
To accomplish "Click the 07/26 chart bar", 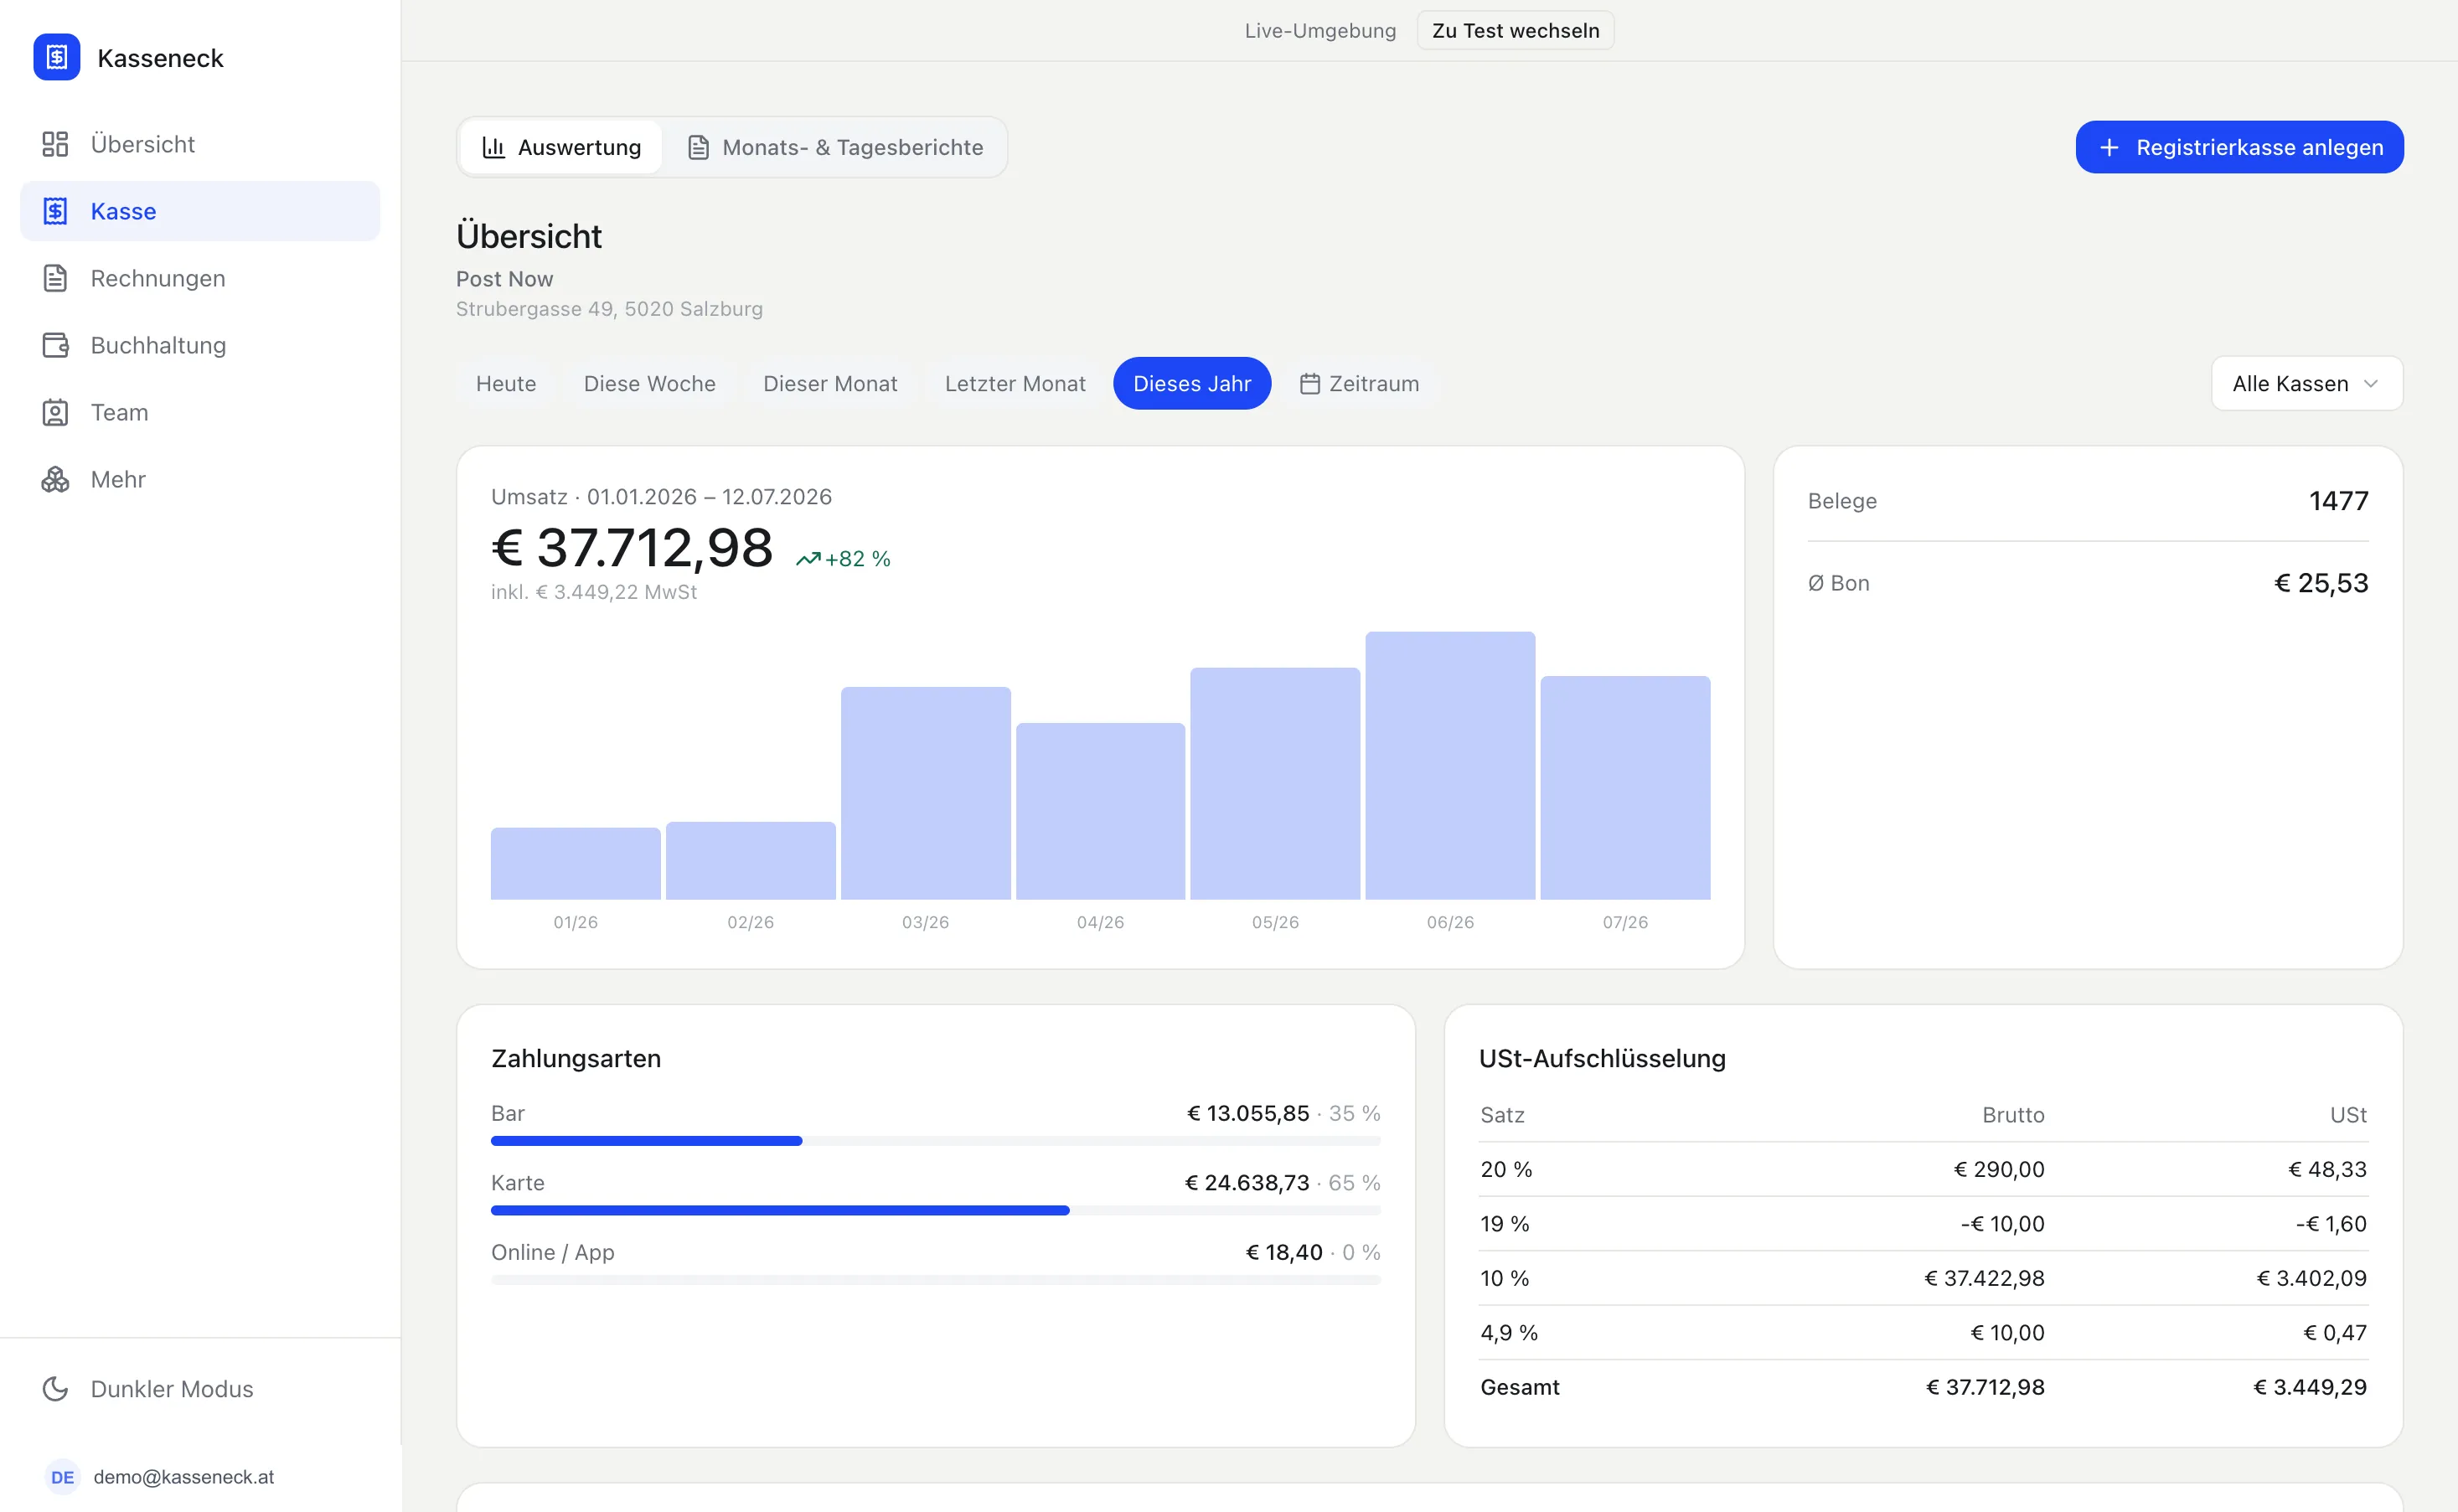I will pos(1625,787).
